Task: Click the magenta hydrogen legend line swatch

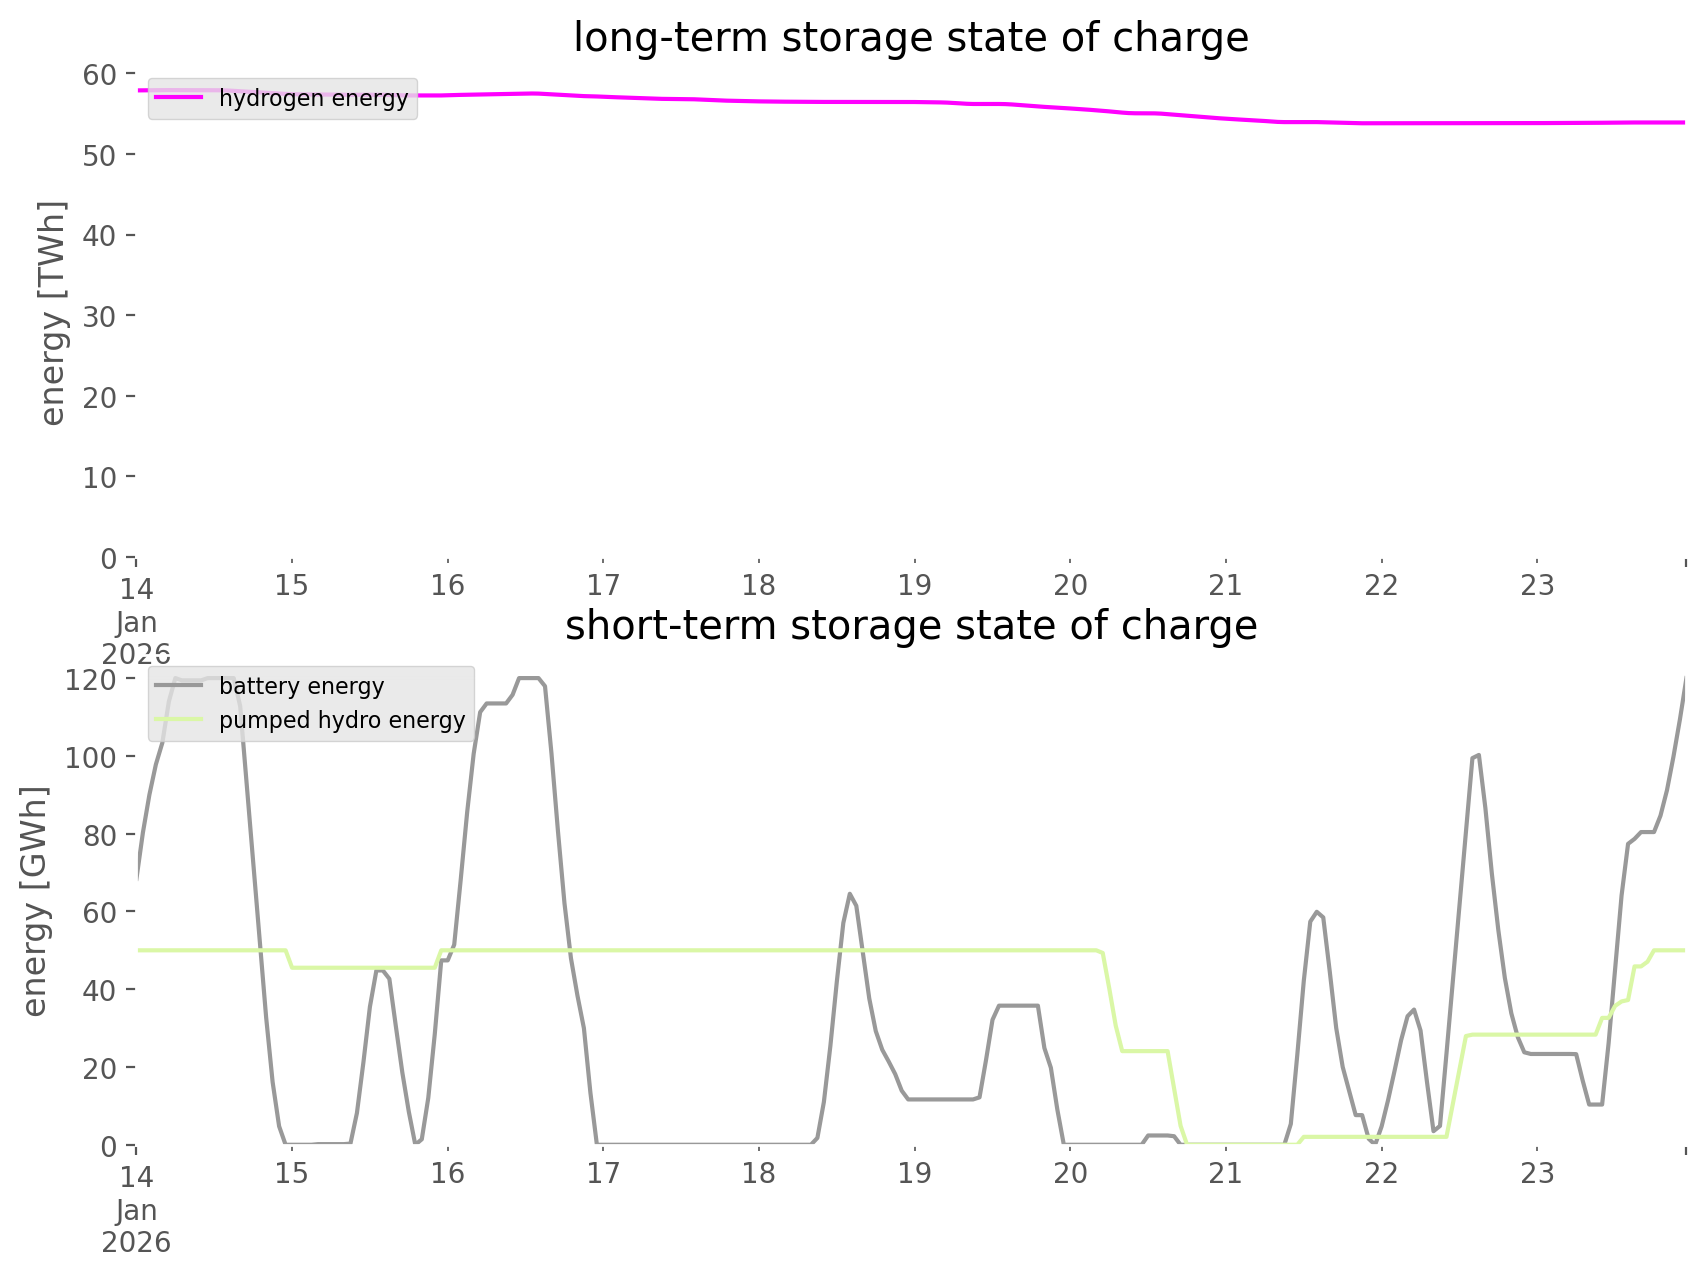Action: pos(179,98)
